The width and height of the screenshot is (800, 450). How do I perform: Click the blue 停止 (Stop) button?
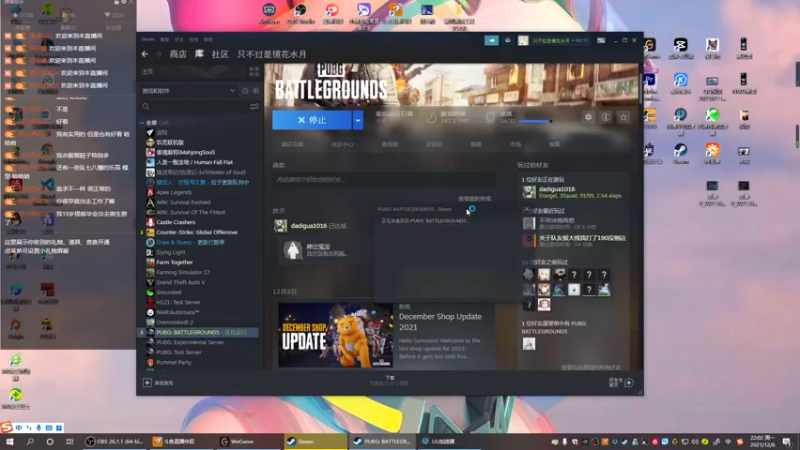pyautogui.click(x=312, y=120)
